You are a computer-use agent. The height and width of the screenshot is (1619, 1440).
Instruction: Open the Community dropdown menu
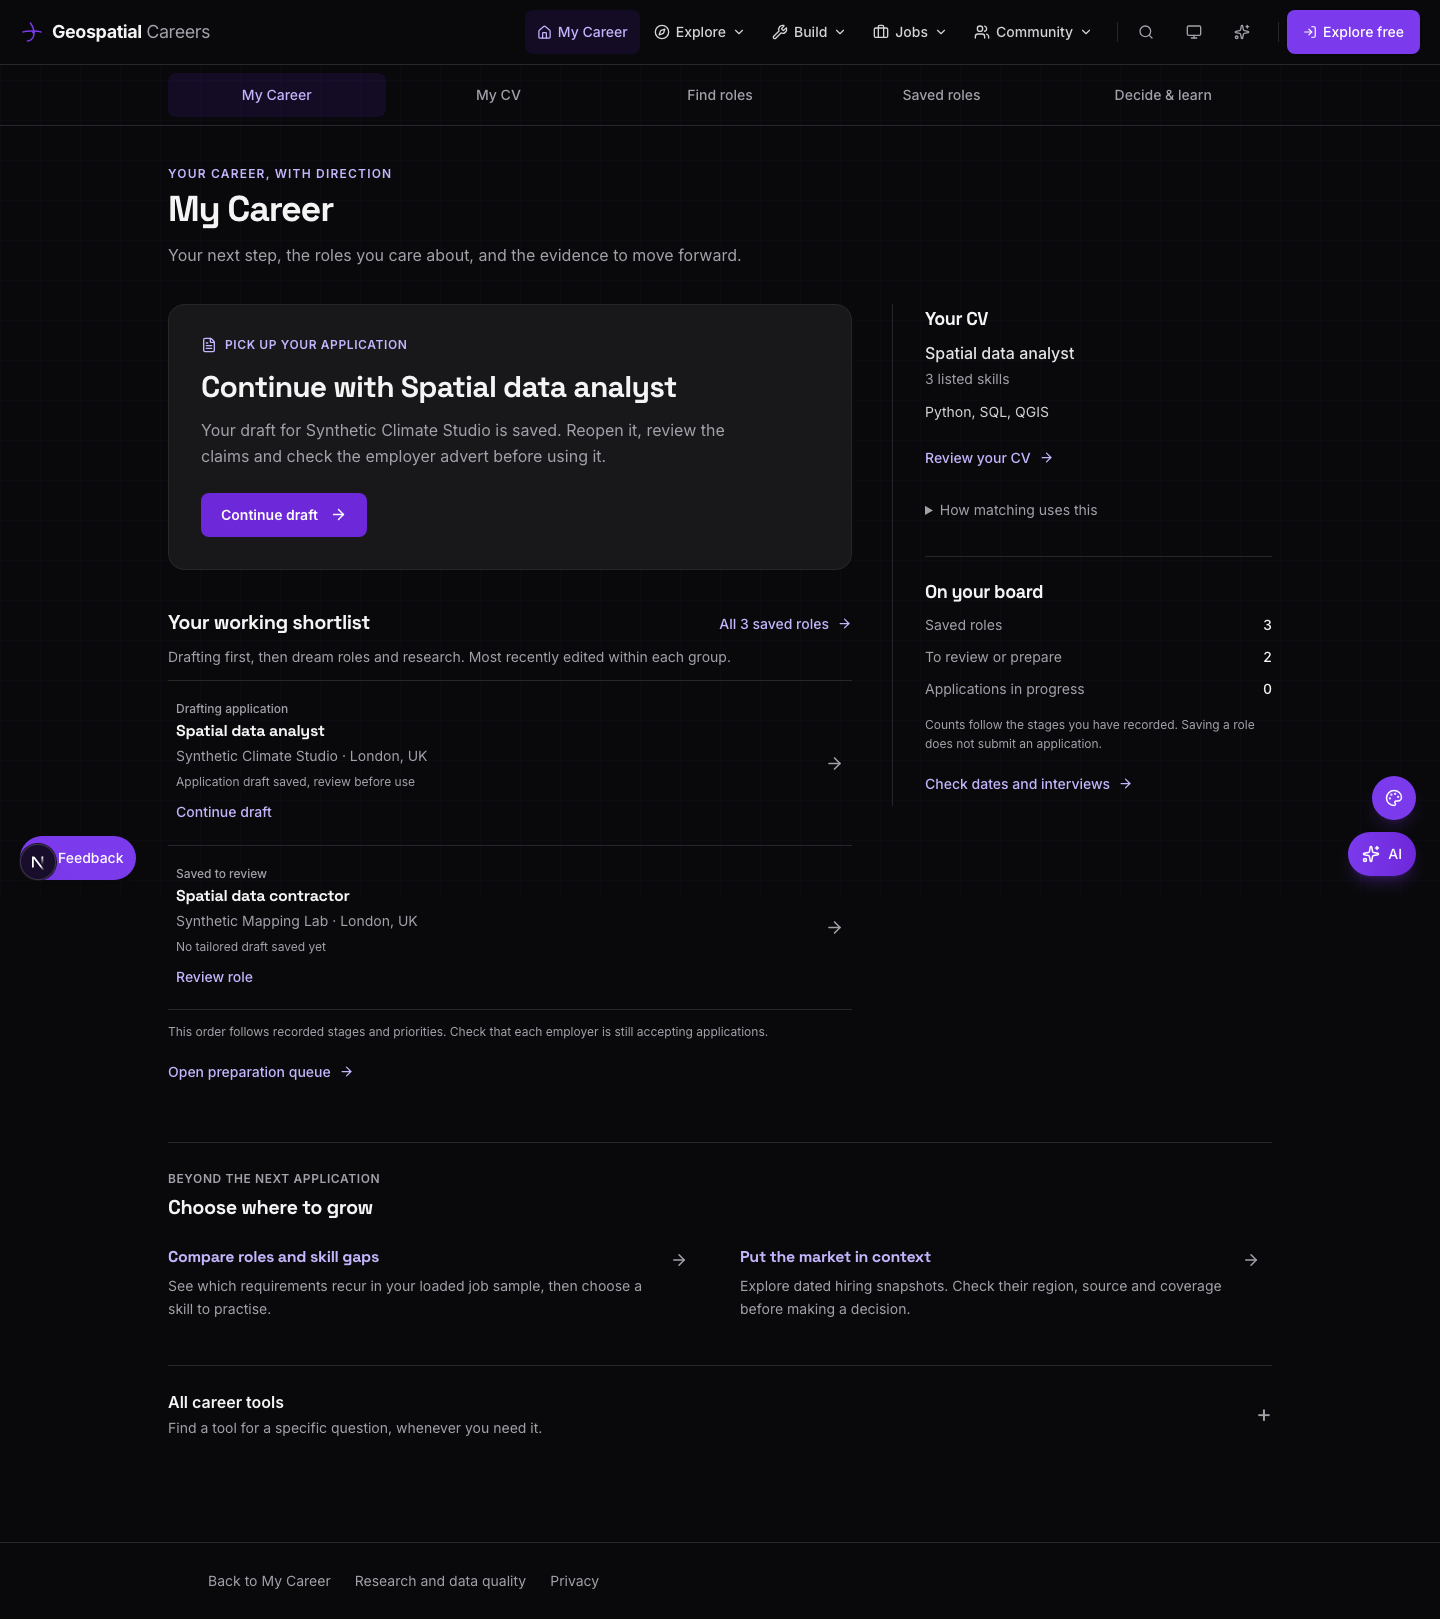(1033, 32)
